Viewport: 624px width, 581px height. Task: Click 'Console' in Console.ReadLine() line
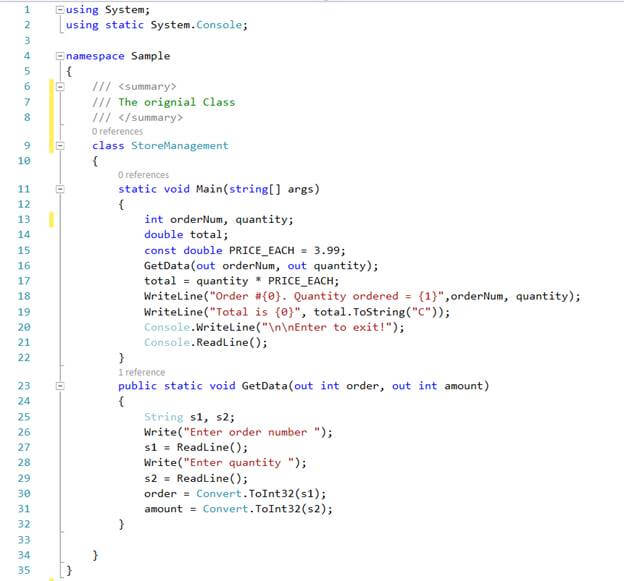click(x=167, y=342)
